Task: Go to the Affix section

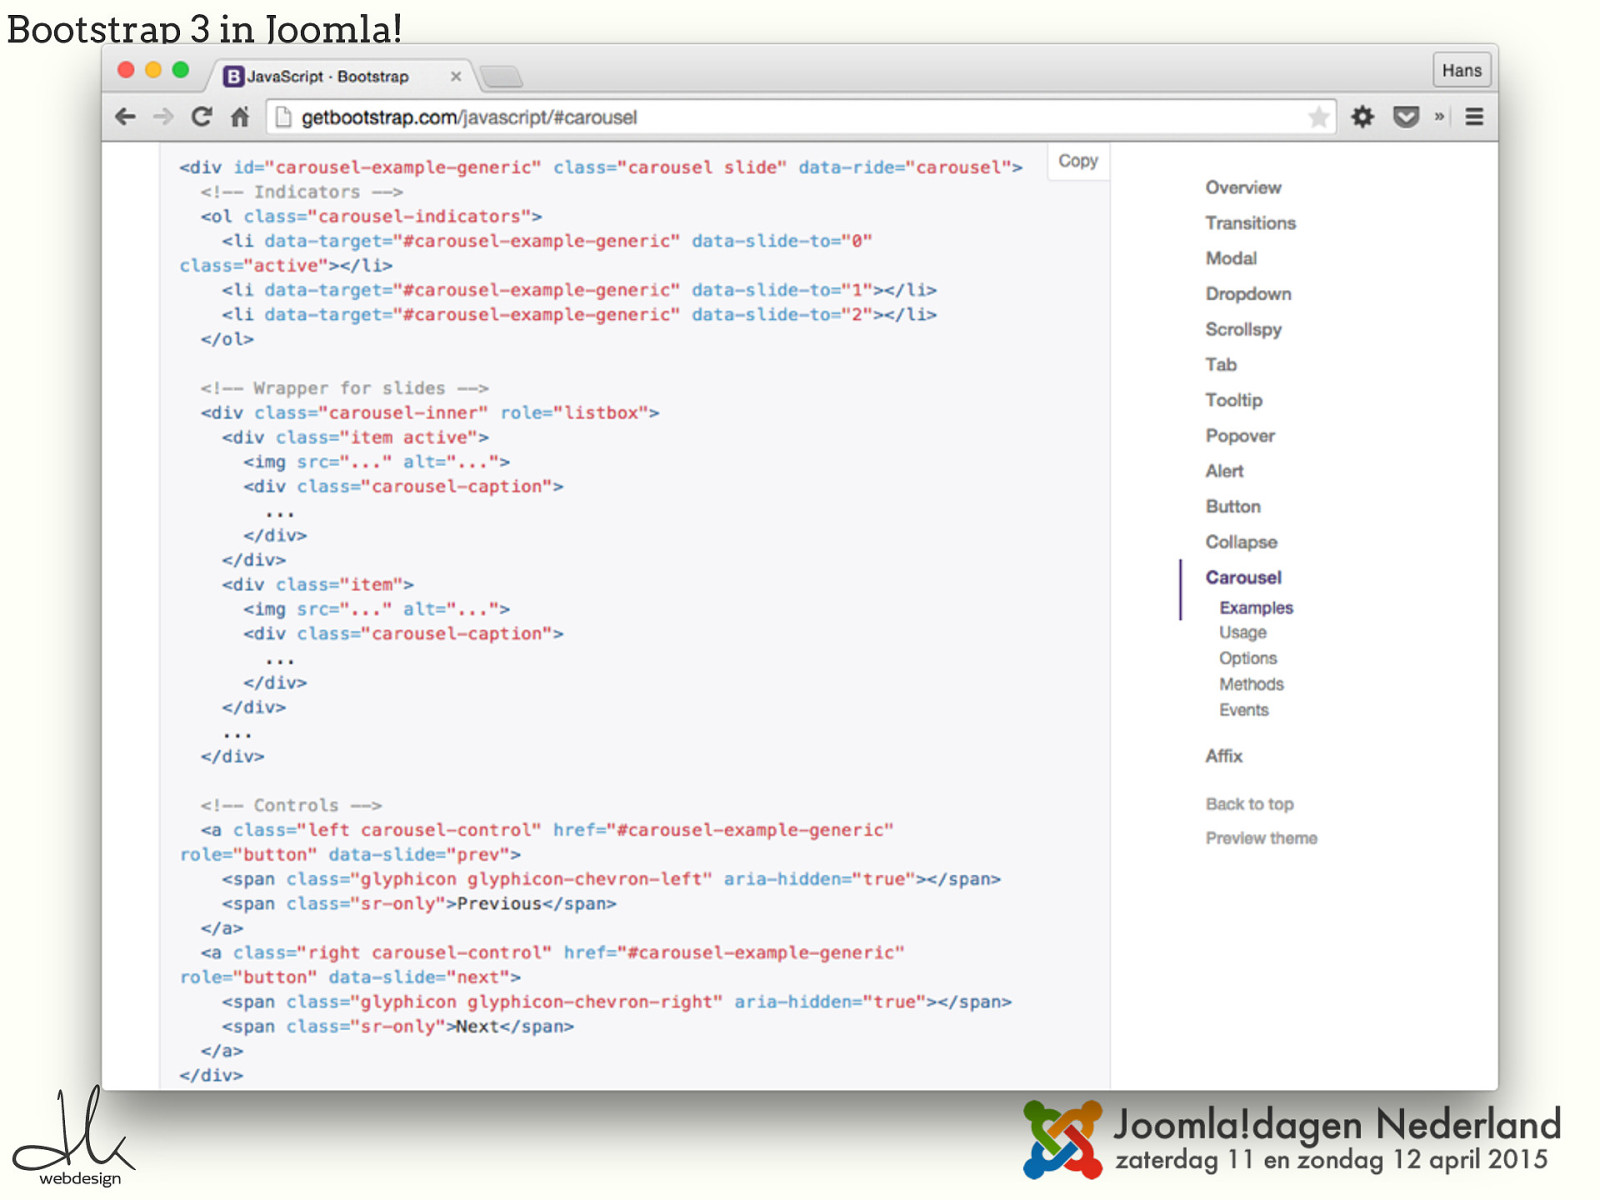Action: [1224, 756]
